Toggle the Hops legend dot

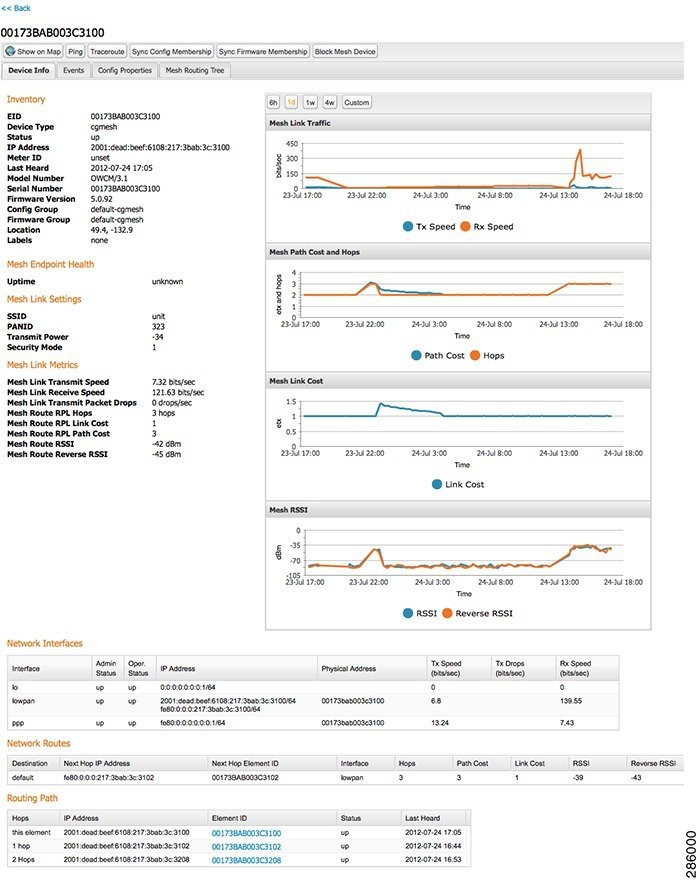(475, 355)
